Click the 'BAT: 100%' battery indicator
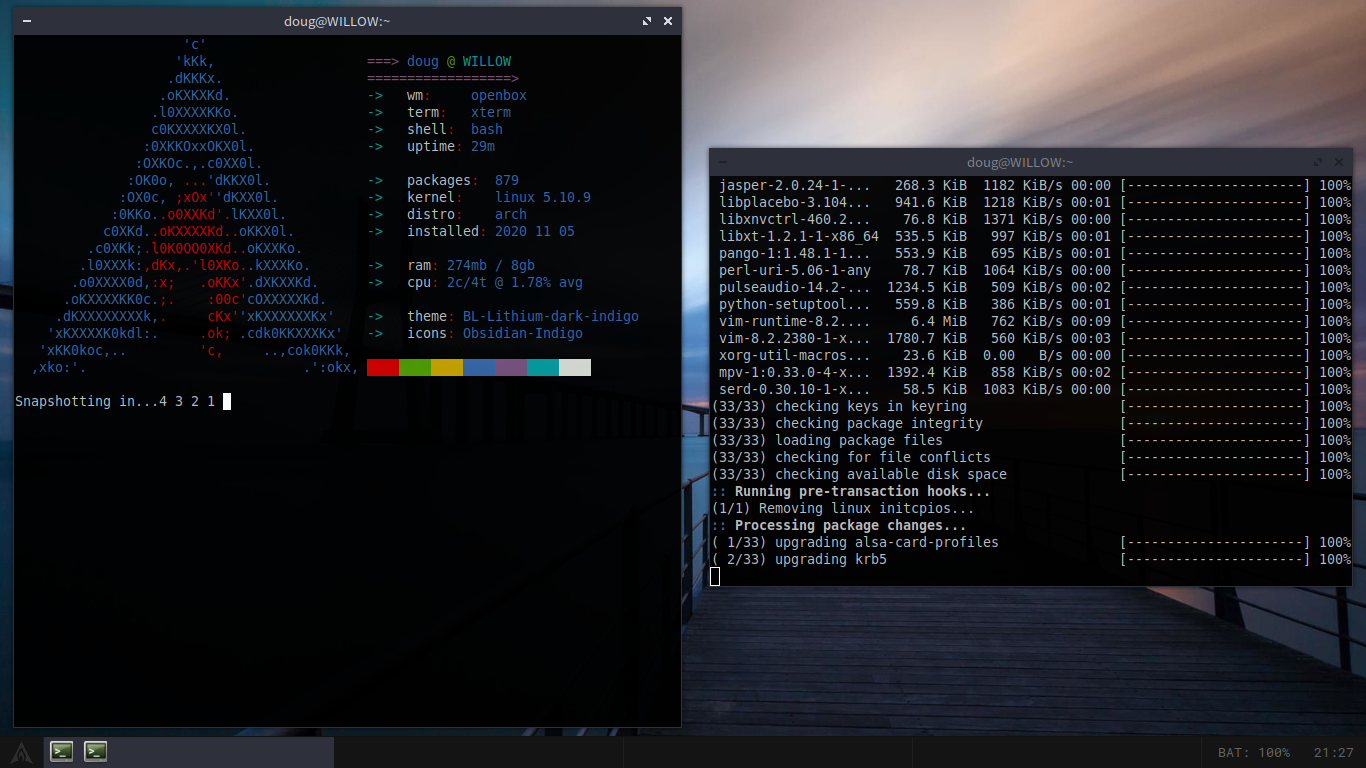This screenshot has height=768, width=1366. [x=1253, y=752]
